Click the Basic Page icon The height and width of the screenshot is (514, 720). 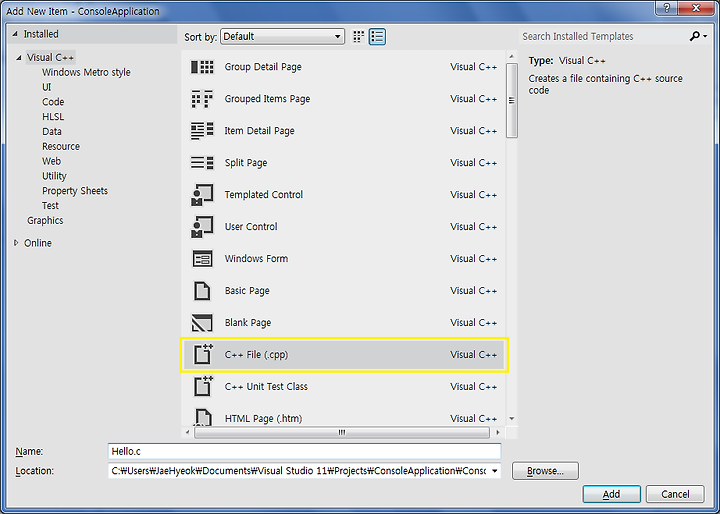(202, 291)
